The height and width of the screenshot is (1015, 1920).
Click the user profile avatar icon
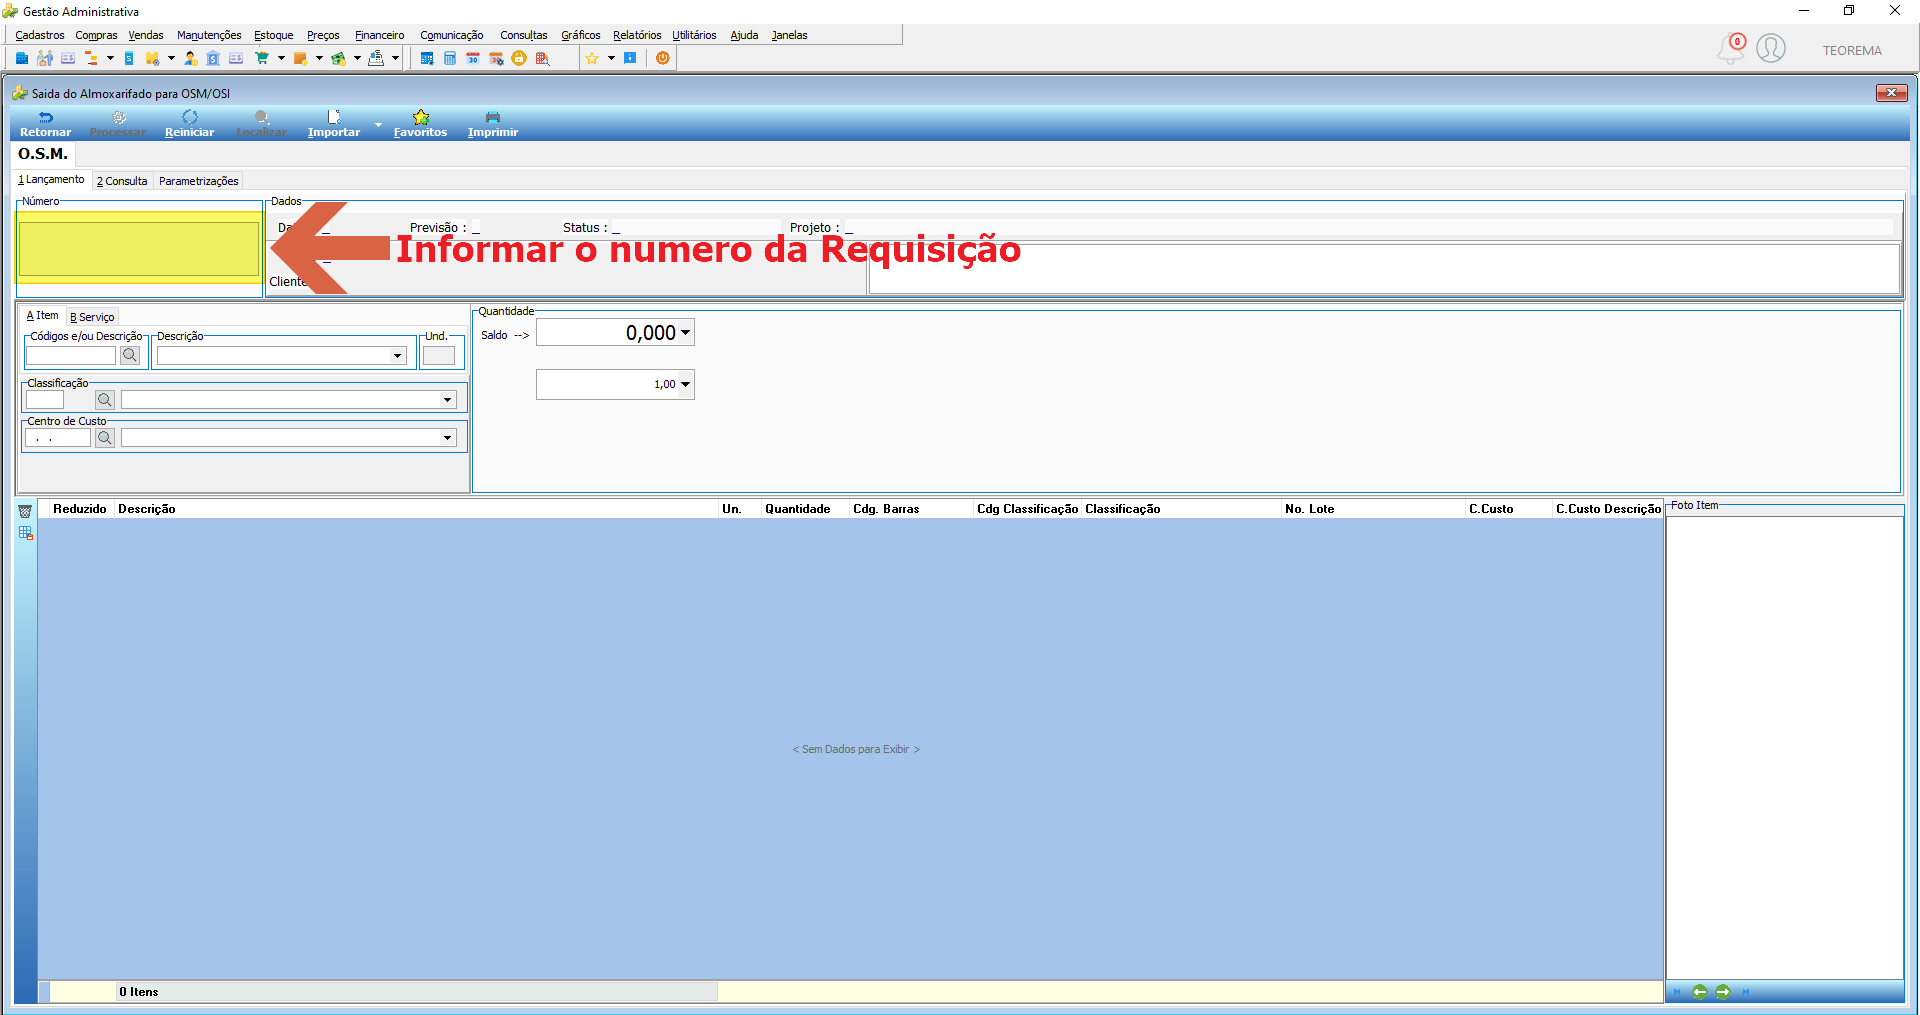[x=1771, y=48]
